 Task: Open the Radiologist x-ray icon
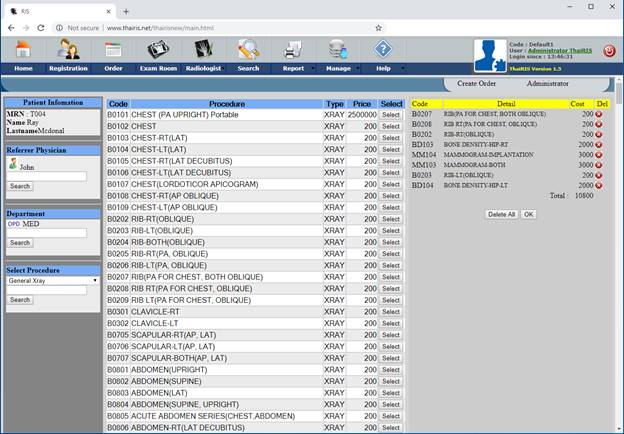click(203, 49)
